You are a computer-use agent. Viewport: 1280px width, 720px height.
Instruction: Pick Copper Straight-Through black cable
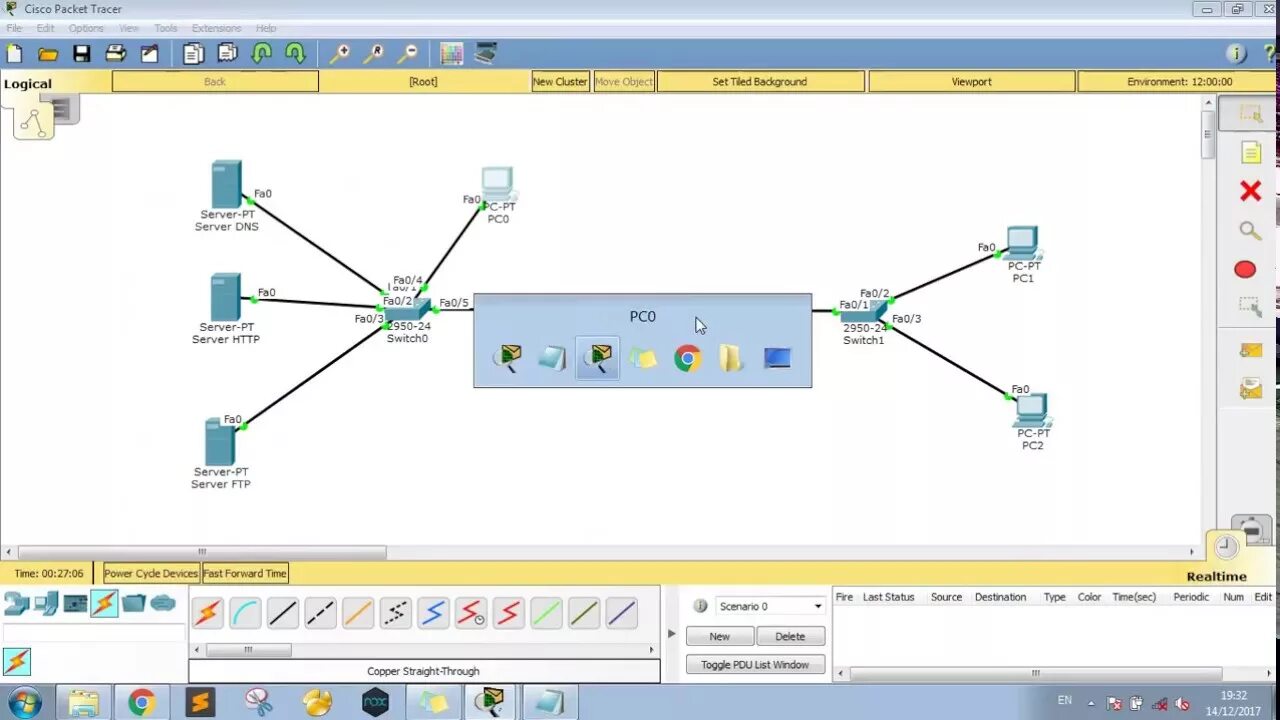click(x=283, y=613)
